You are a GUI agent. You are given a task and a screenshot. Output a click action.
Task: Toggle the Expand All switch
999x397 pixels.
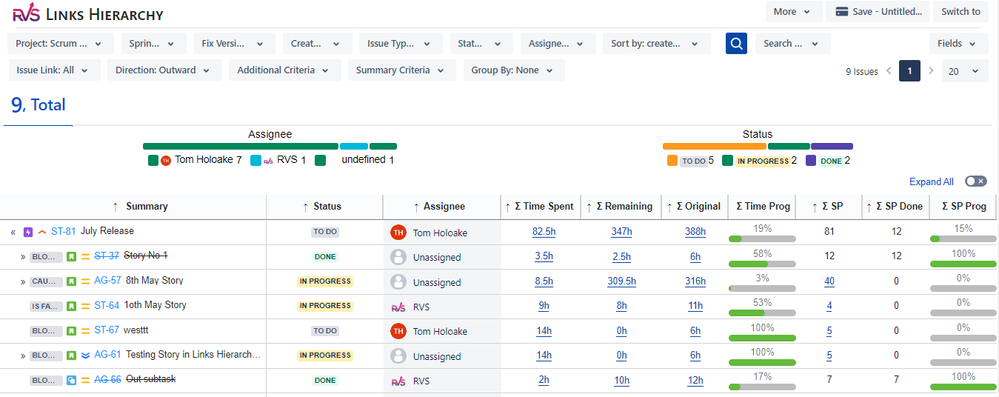(x=975, y=182)
